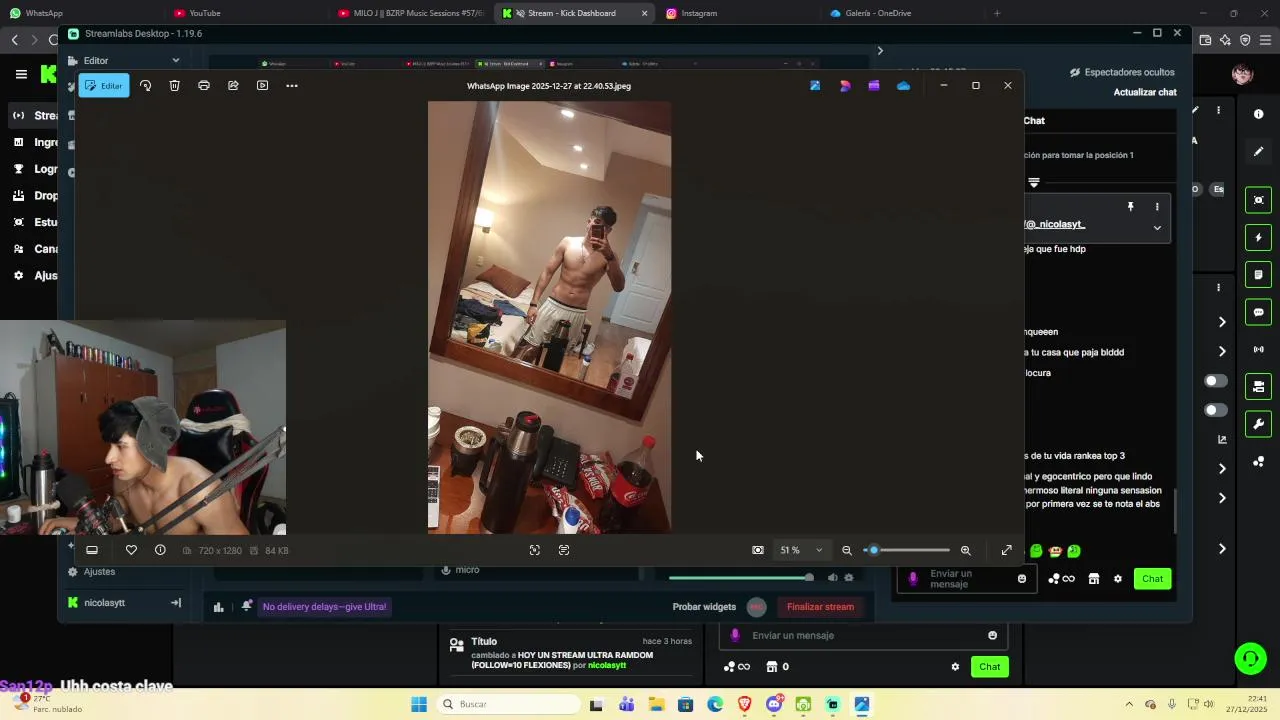Open the visual search scan icon in Photos

[x=534, y=550]
